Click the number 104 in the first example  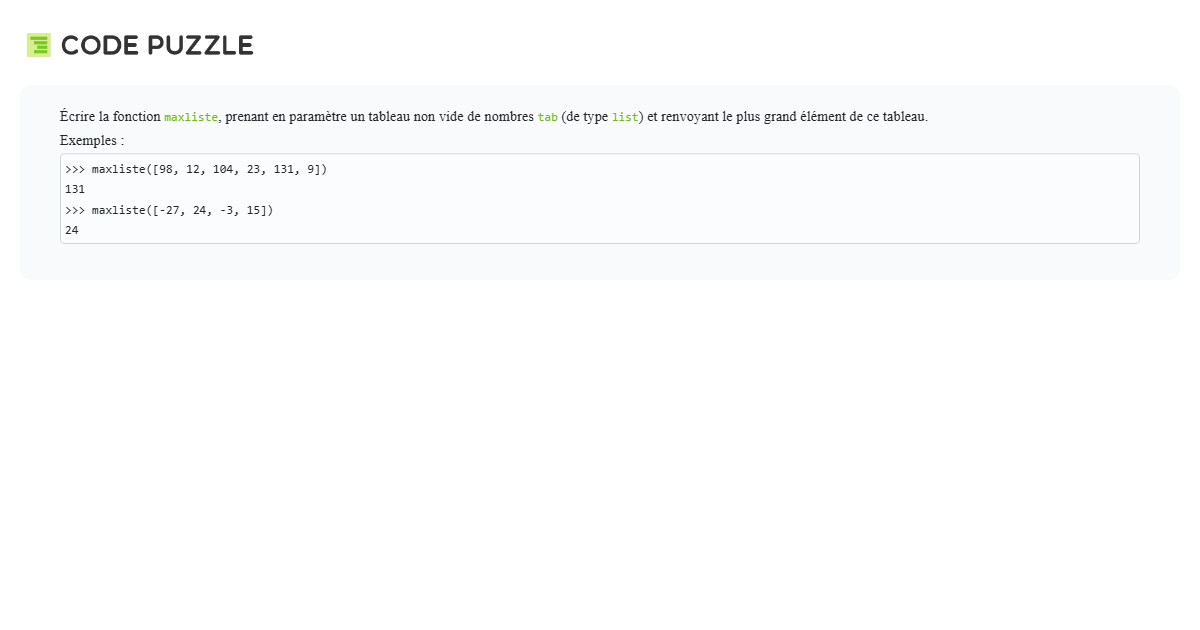(x=222, y=169)
